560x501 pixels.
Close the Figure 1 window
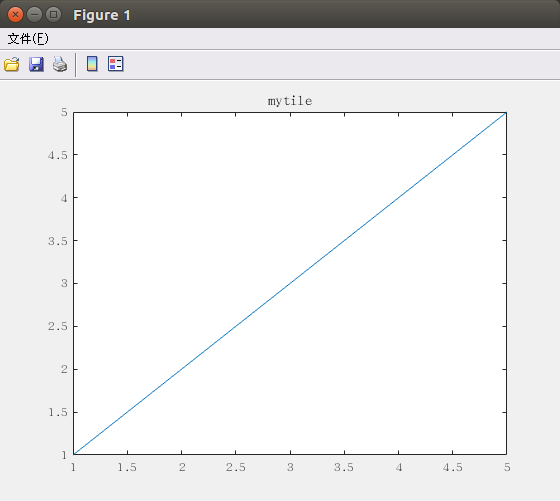coord(15,15)
